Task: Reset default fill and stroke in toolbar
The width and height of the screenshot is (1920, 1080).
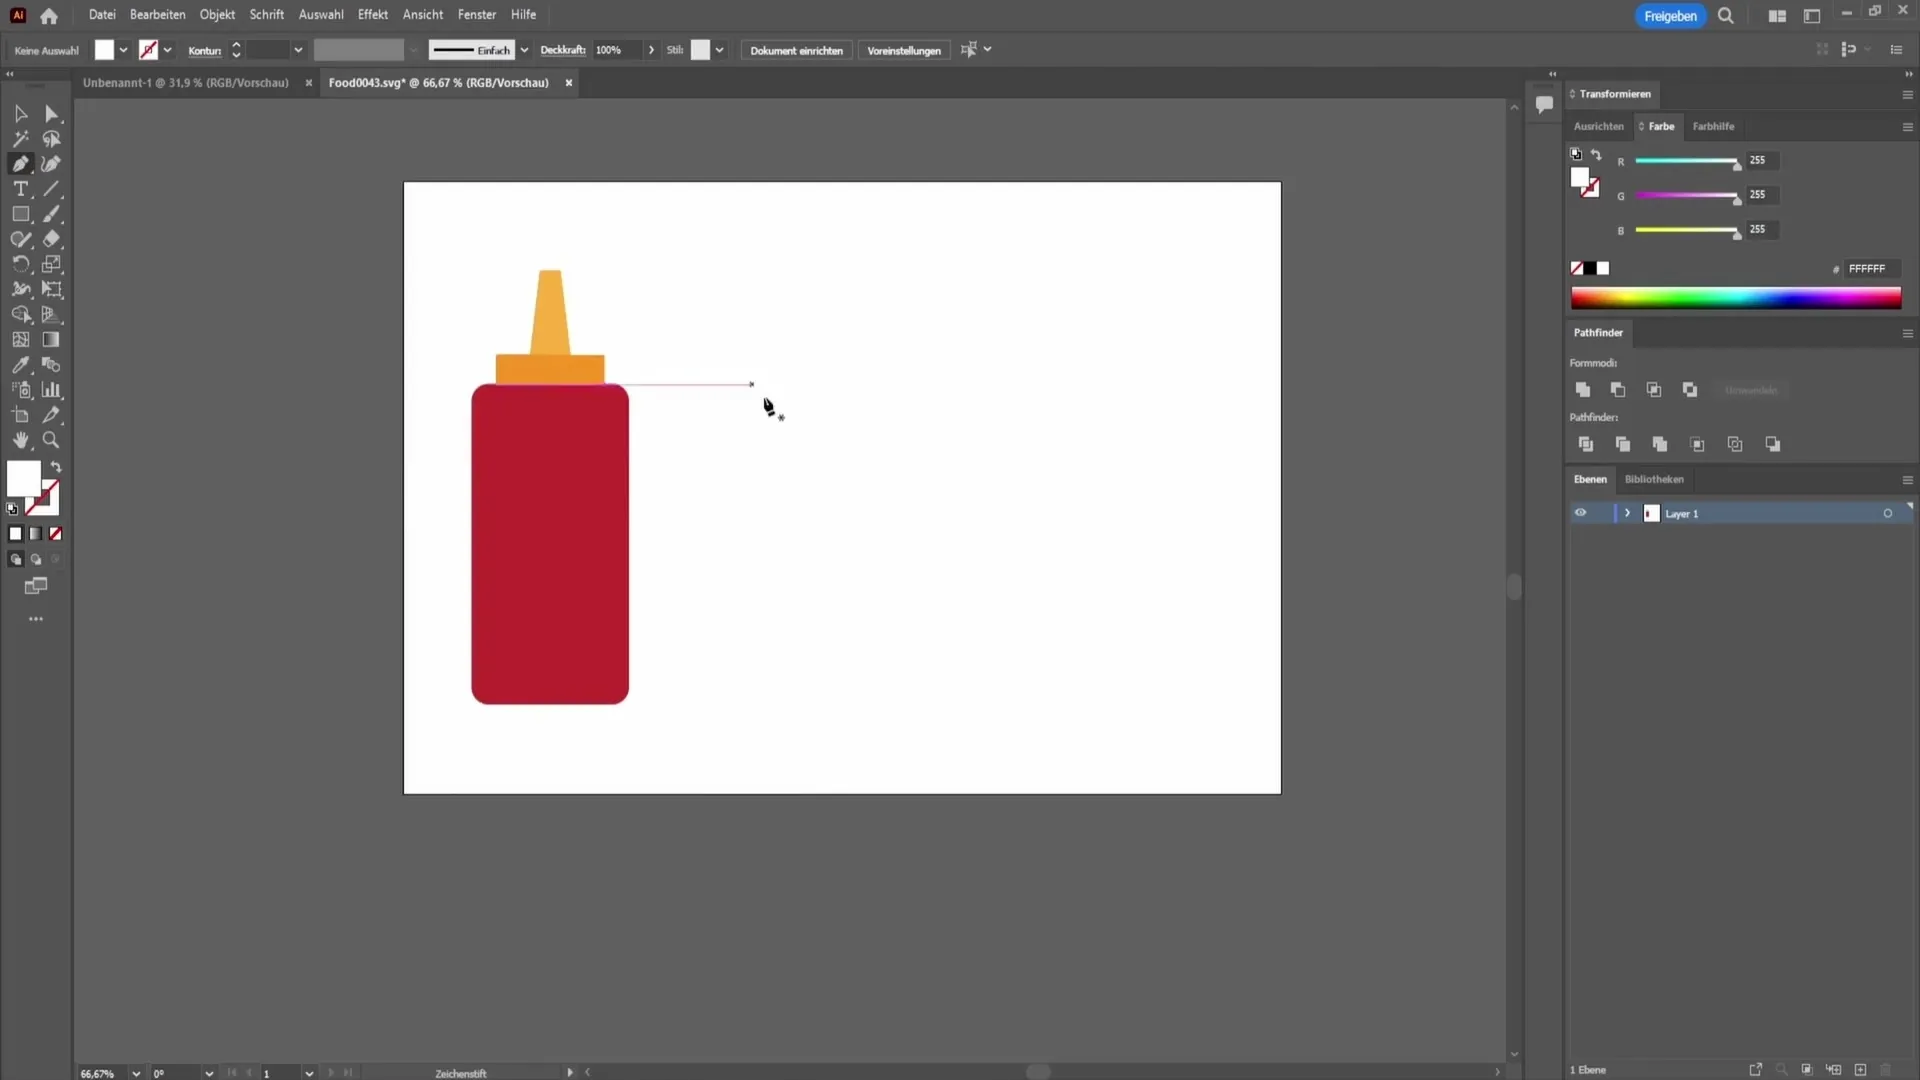Action: tap(12, 509)
